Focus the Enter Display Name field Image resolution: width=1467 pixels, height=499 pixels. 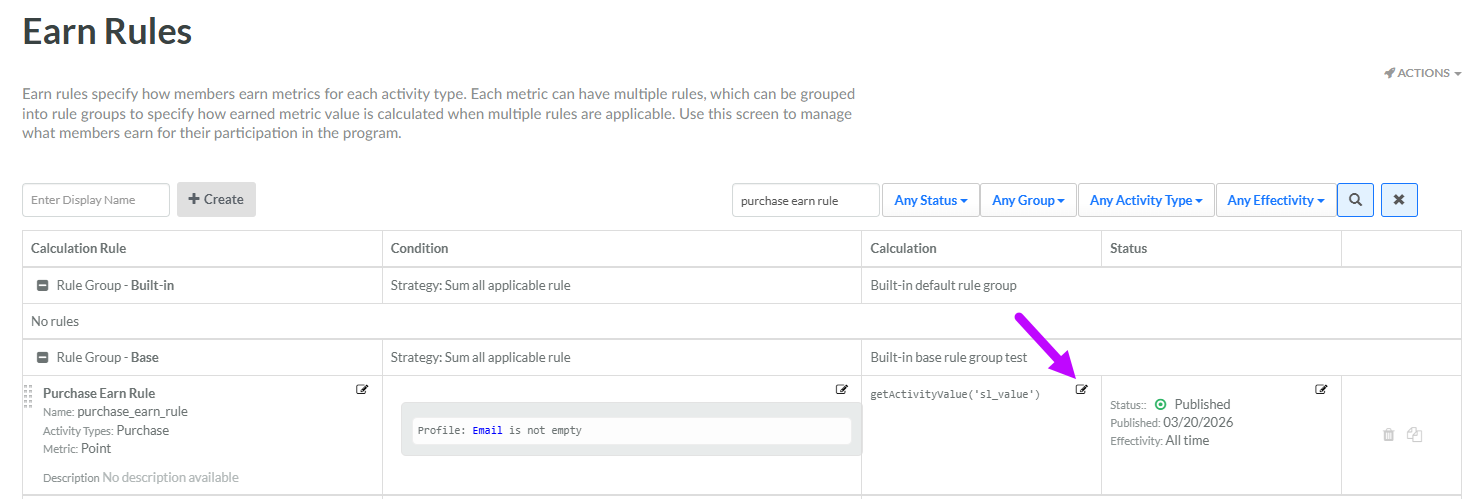pos(96,200)
